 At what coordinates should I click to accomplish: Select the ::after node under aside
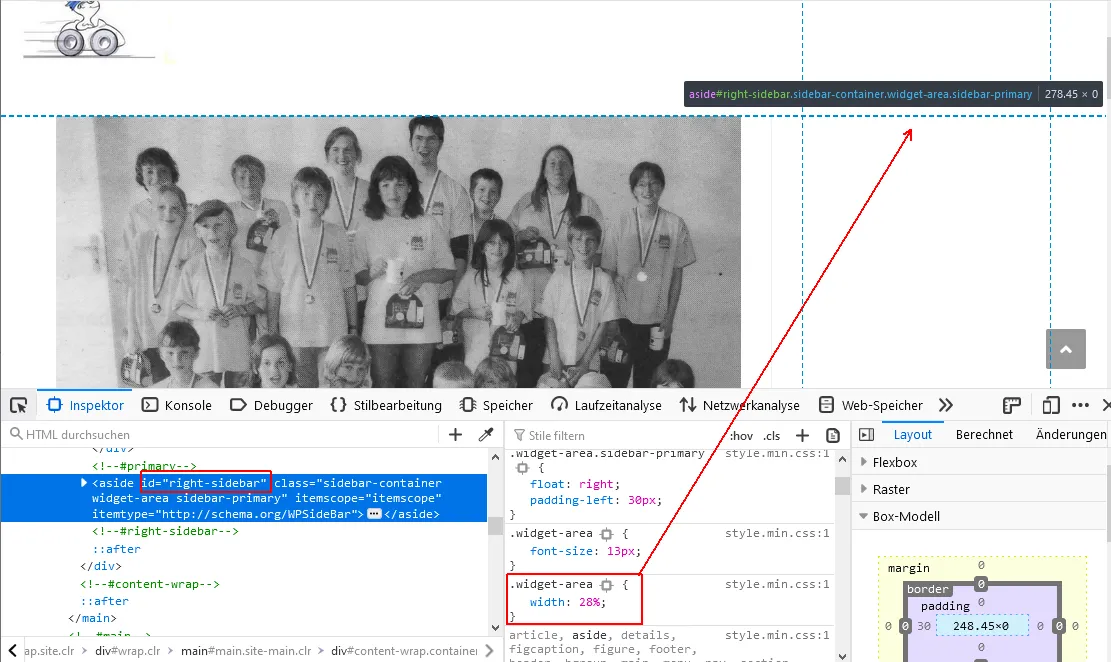pos(116,549)
